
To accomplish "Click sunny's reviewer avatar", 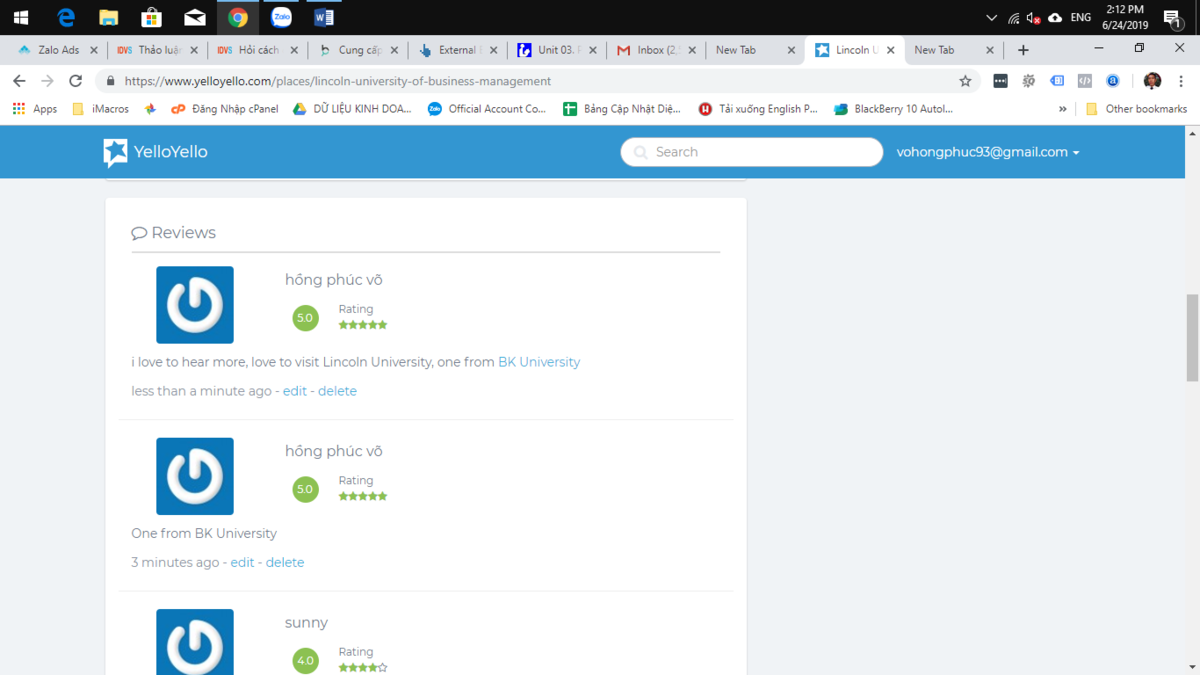I will pos(195,642).
